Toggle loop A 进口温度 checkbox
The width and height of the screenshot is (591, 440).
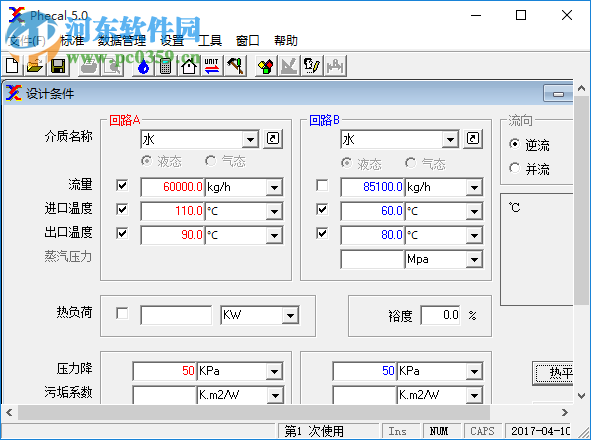point(122,209)
